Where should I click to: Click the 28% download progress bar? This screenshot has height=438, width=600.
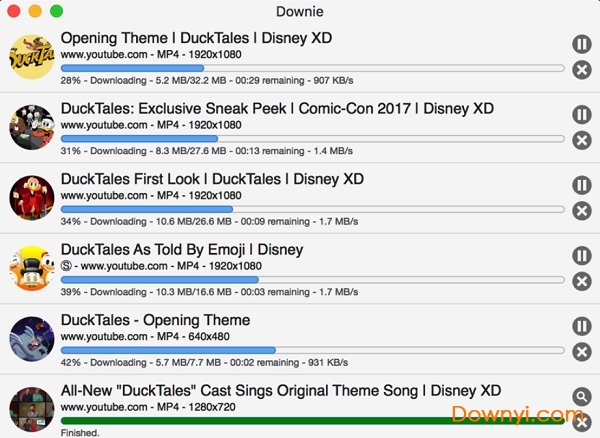[312, 68]
